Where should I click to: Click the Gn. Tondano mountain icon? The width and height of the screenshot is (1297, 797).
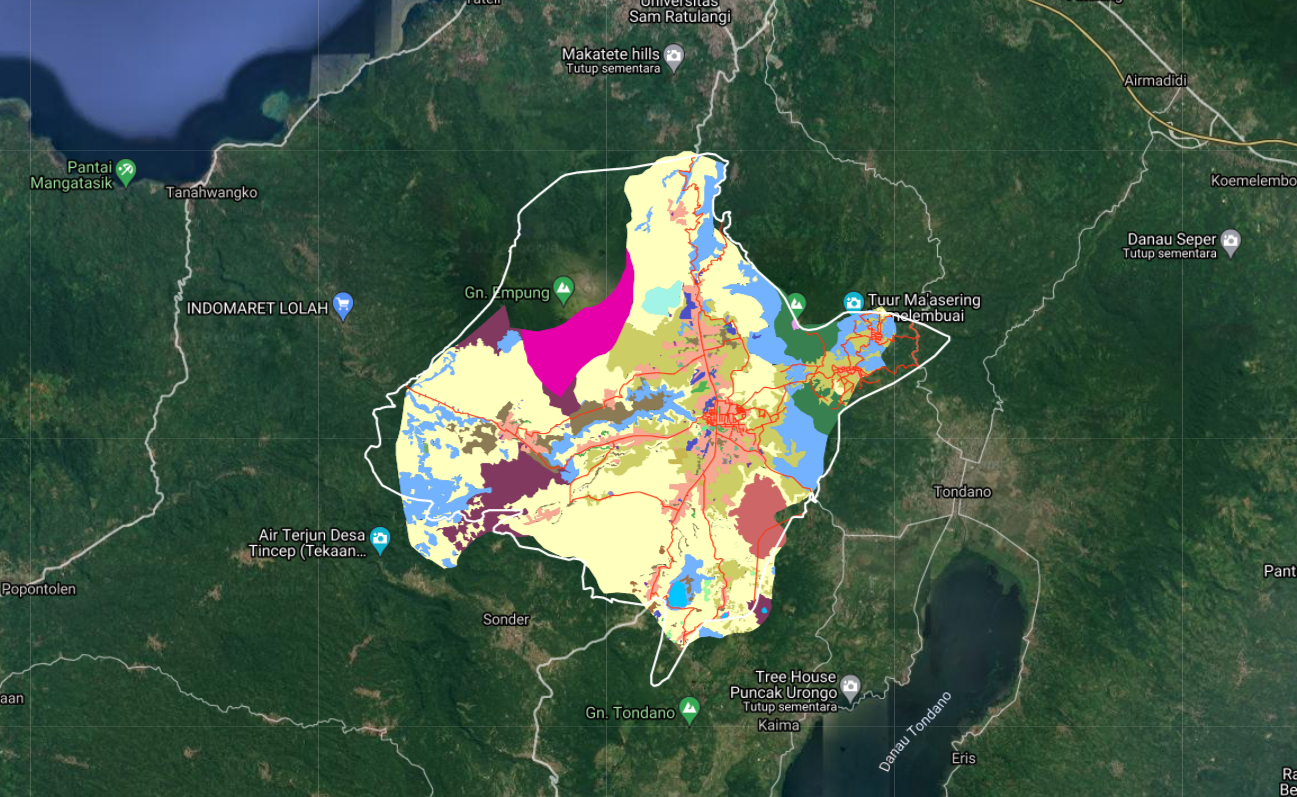689,711
